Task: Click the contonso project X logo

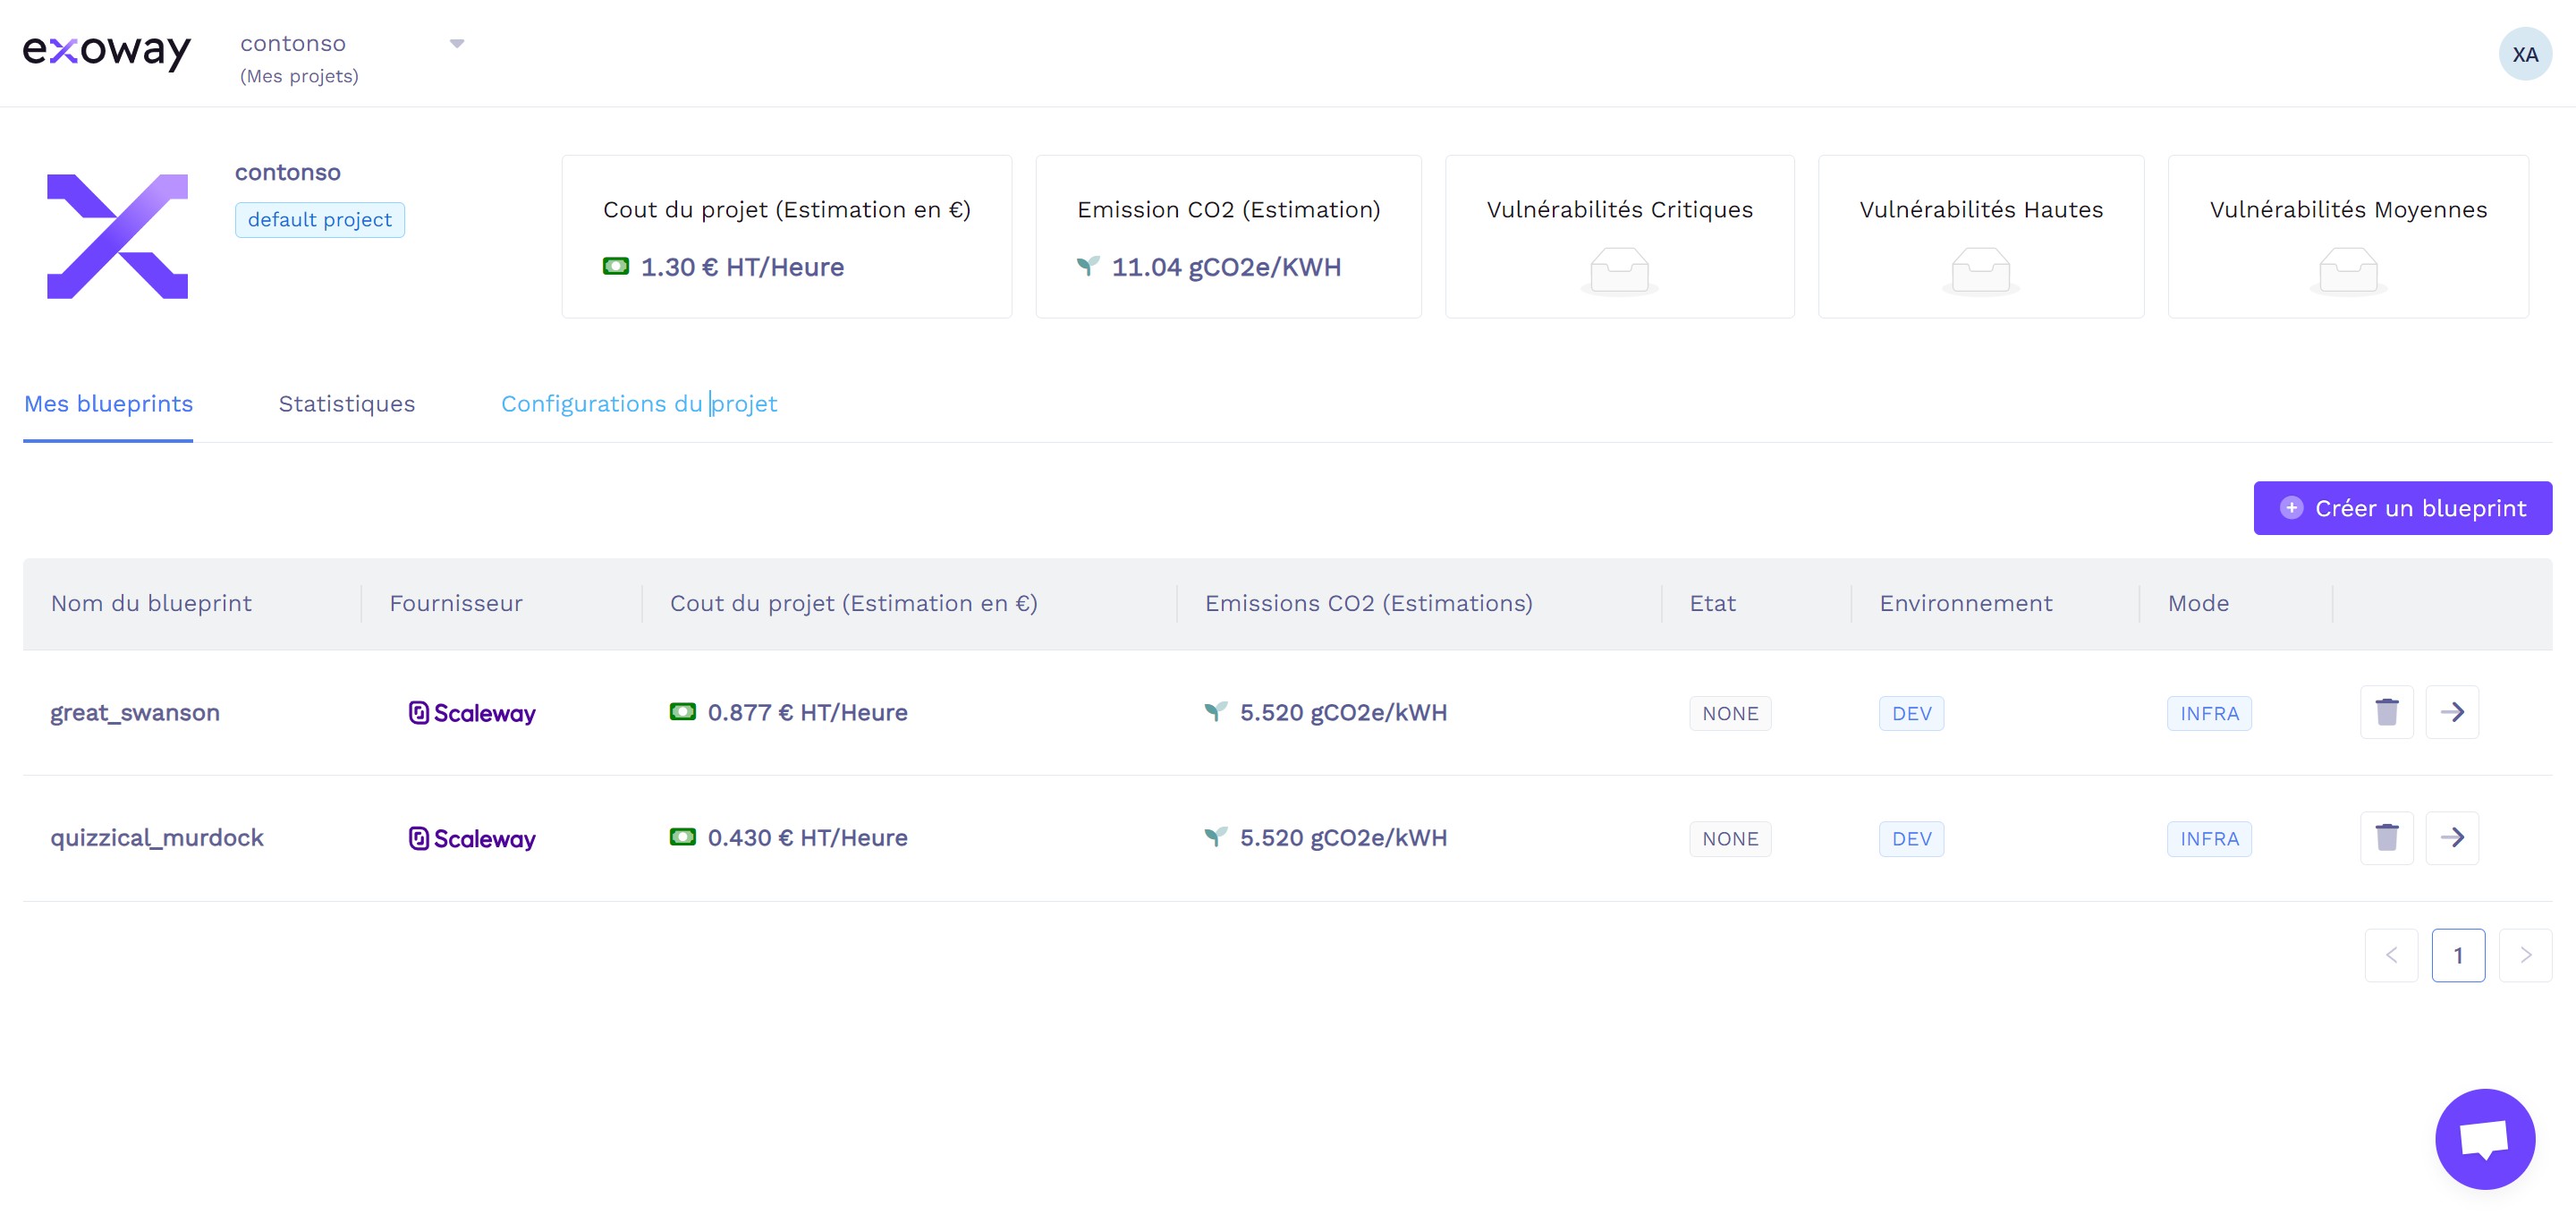Action: [117, 236]
